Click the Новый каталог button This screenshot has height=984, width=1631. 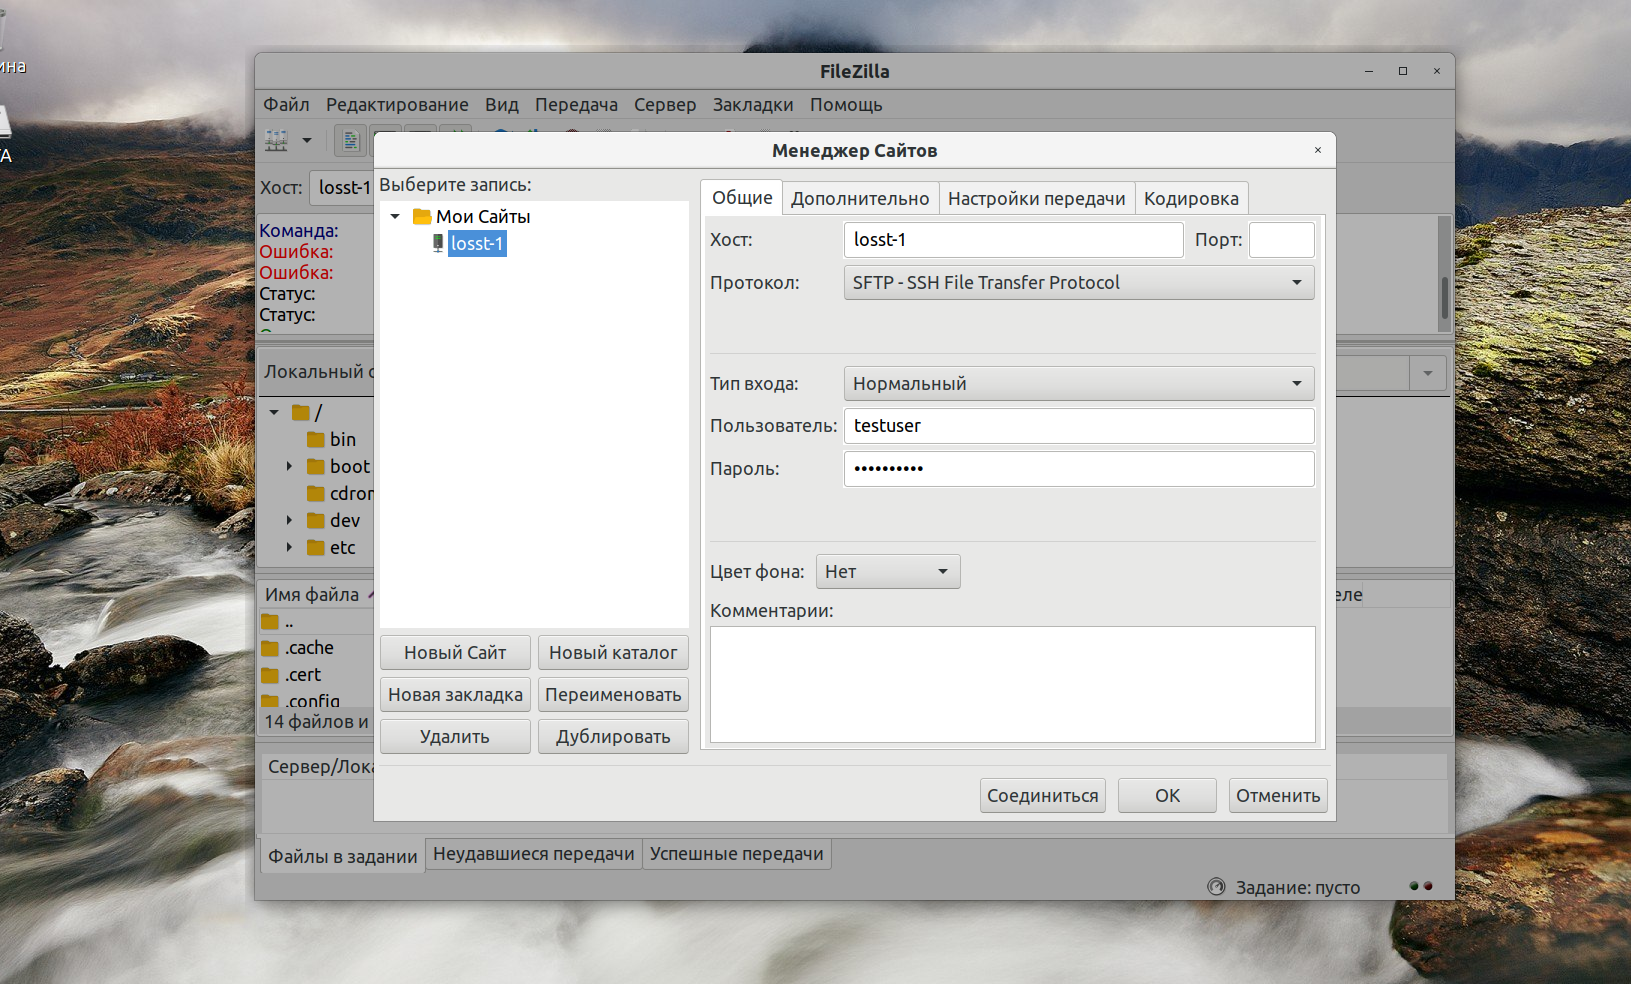point(613,653)
